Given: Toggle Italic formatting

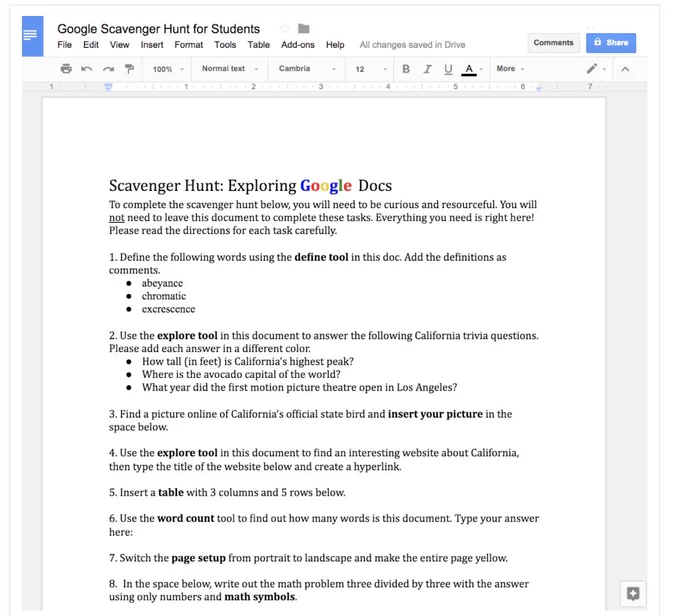Looking at the screenshot, I should point(427,69).
